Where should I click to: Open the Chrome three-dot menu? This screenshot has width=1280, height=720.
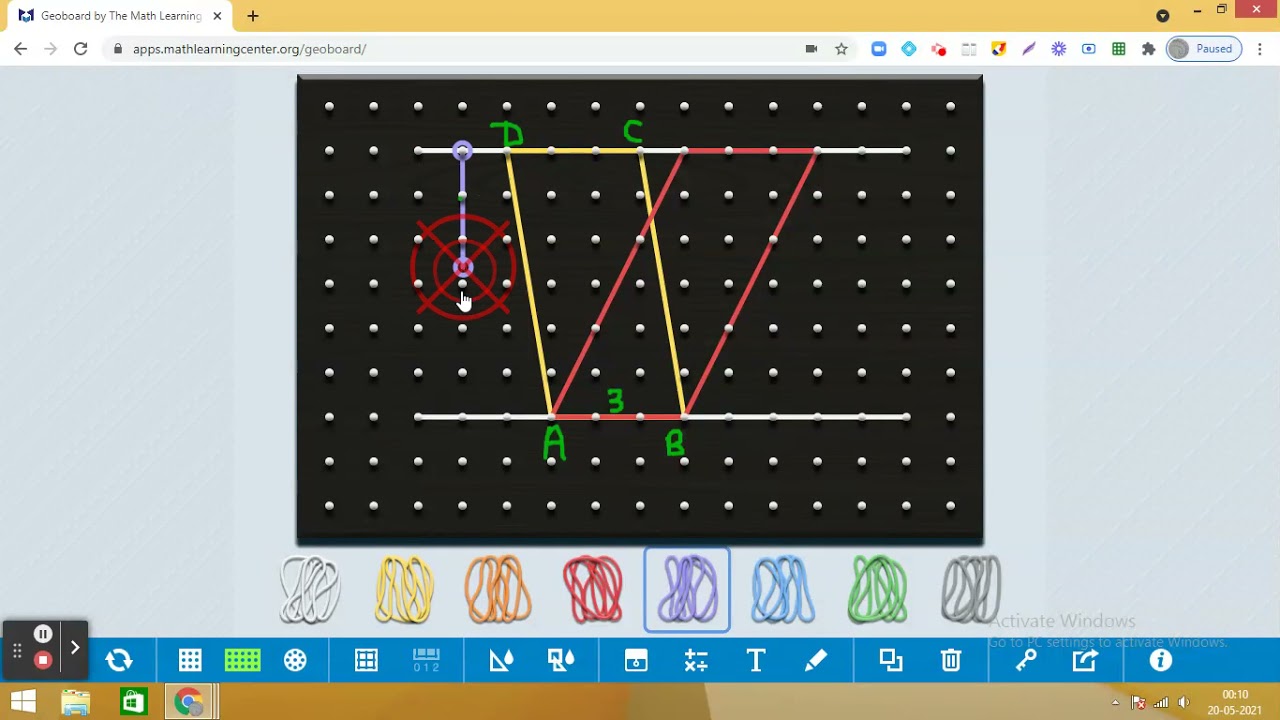1259,48
